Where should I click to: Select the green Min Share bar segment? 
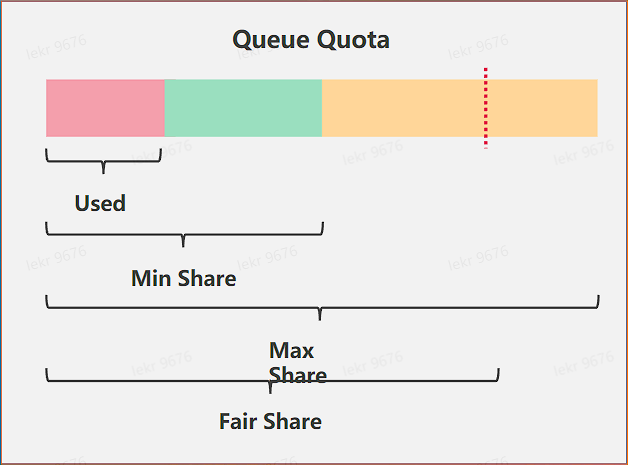243,107
